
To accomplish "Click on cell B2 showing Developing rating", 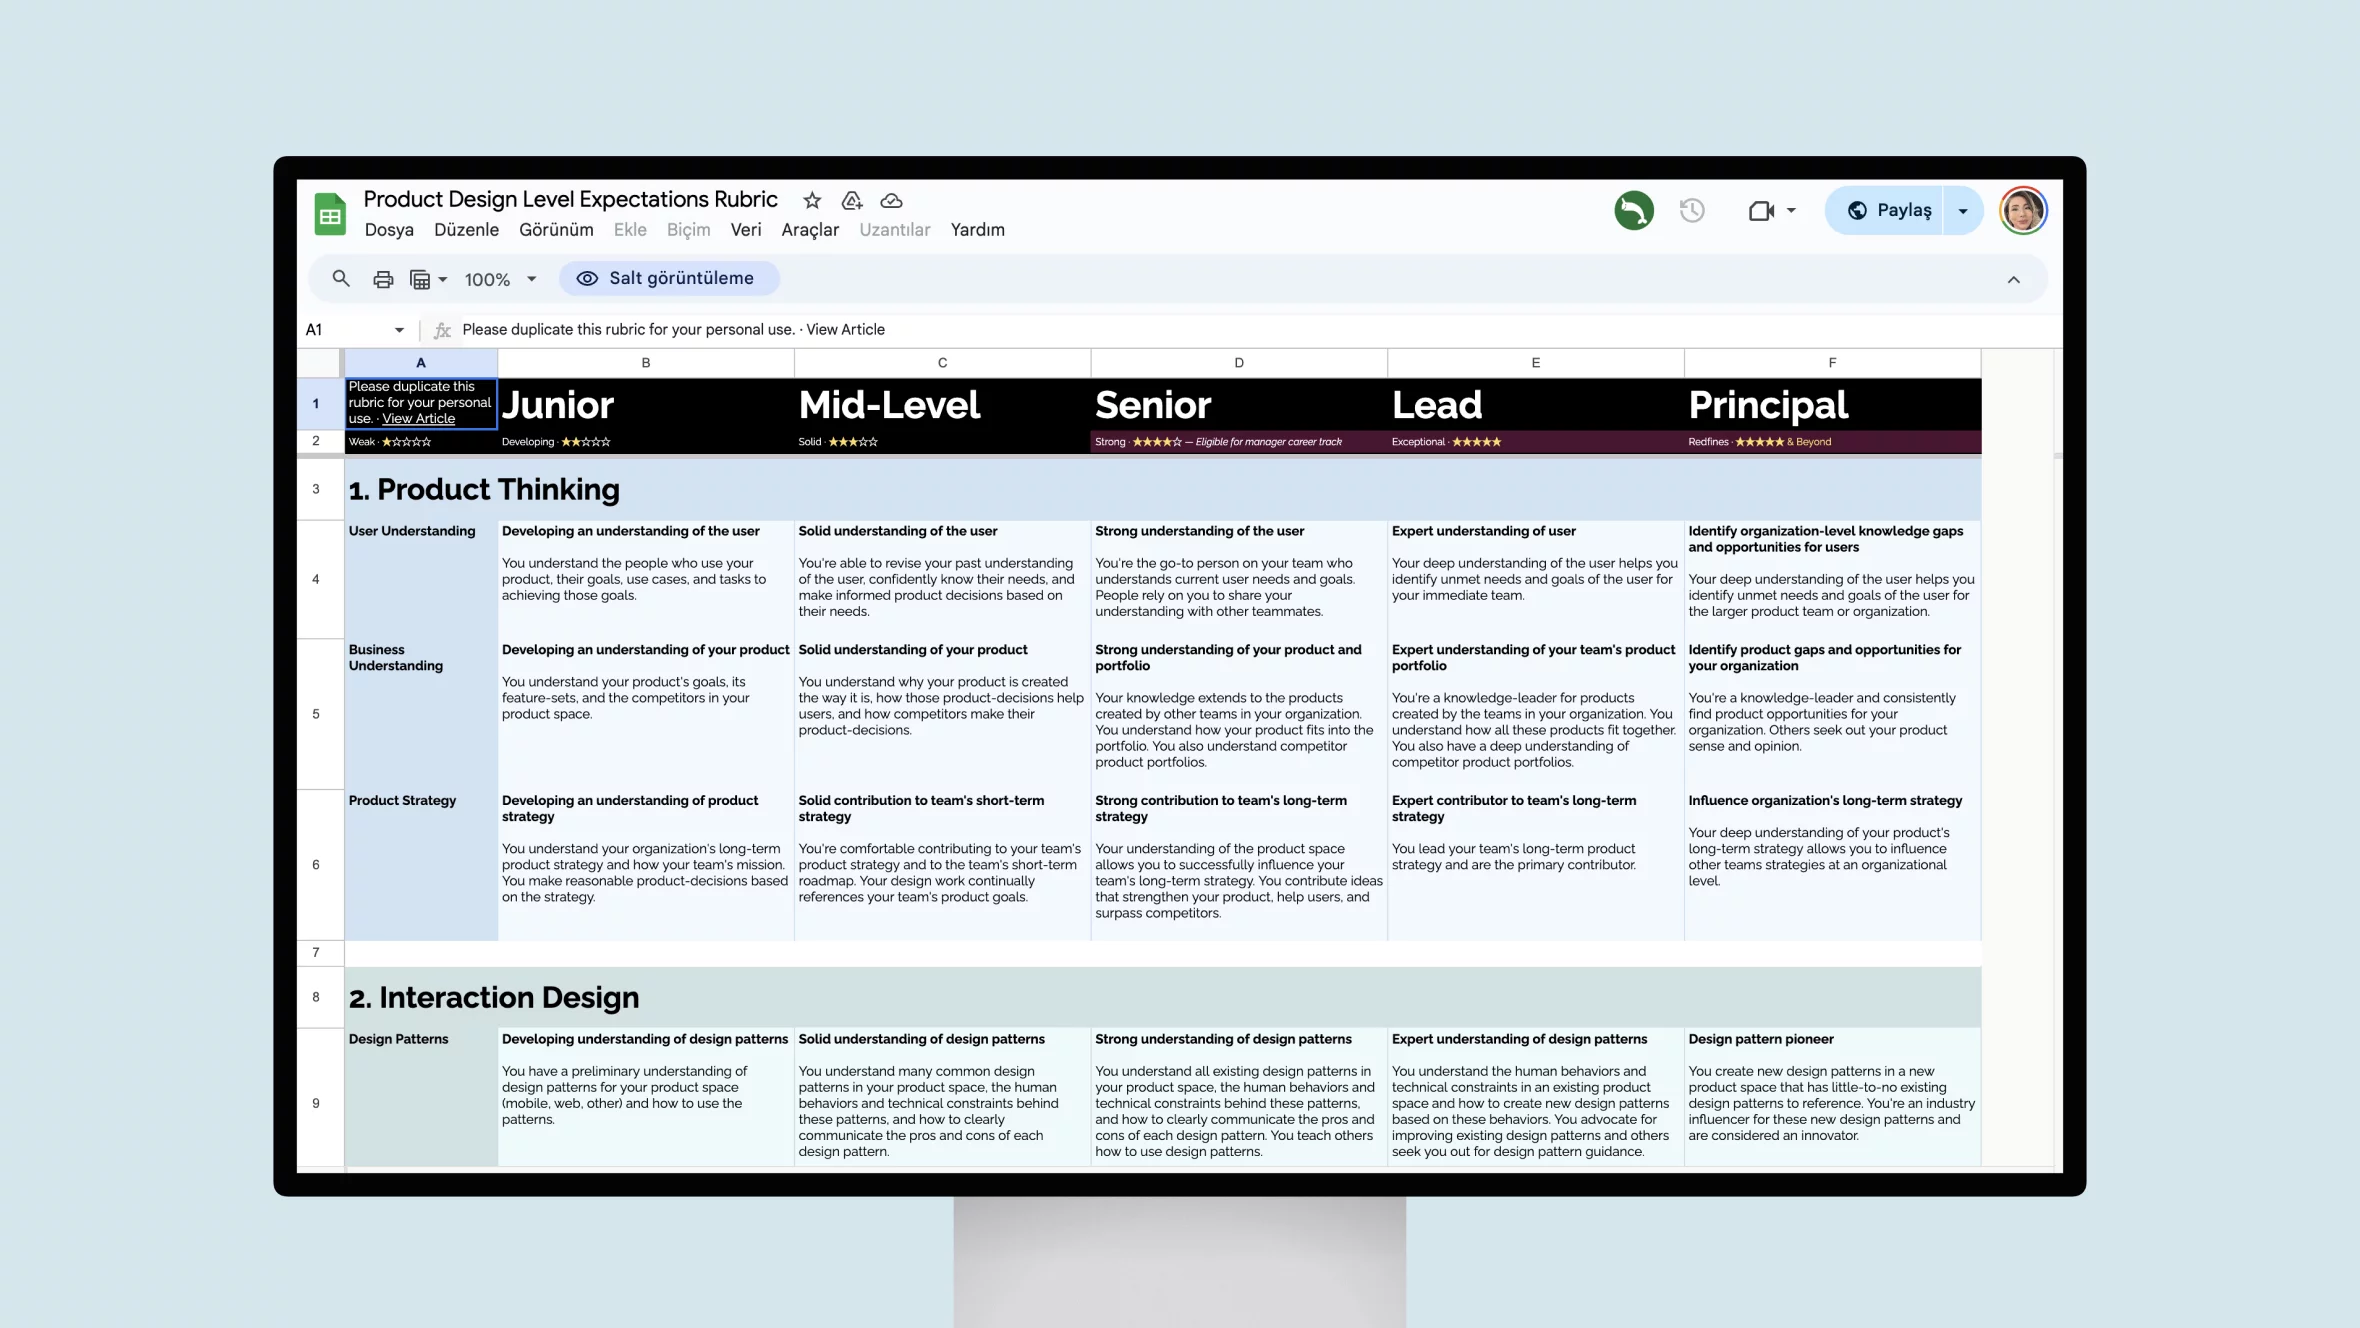I will [x=643, y=441].
